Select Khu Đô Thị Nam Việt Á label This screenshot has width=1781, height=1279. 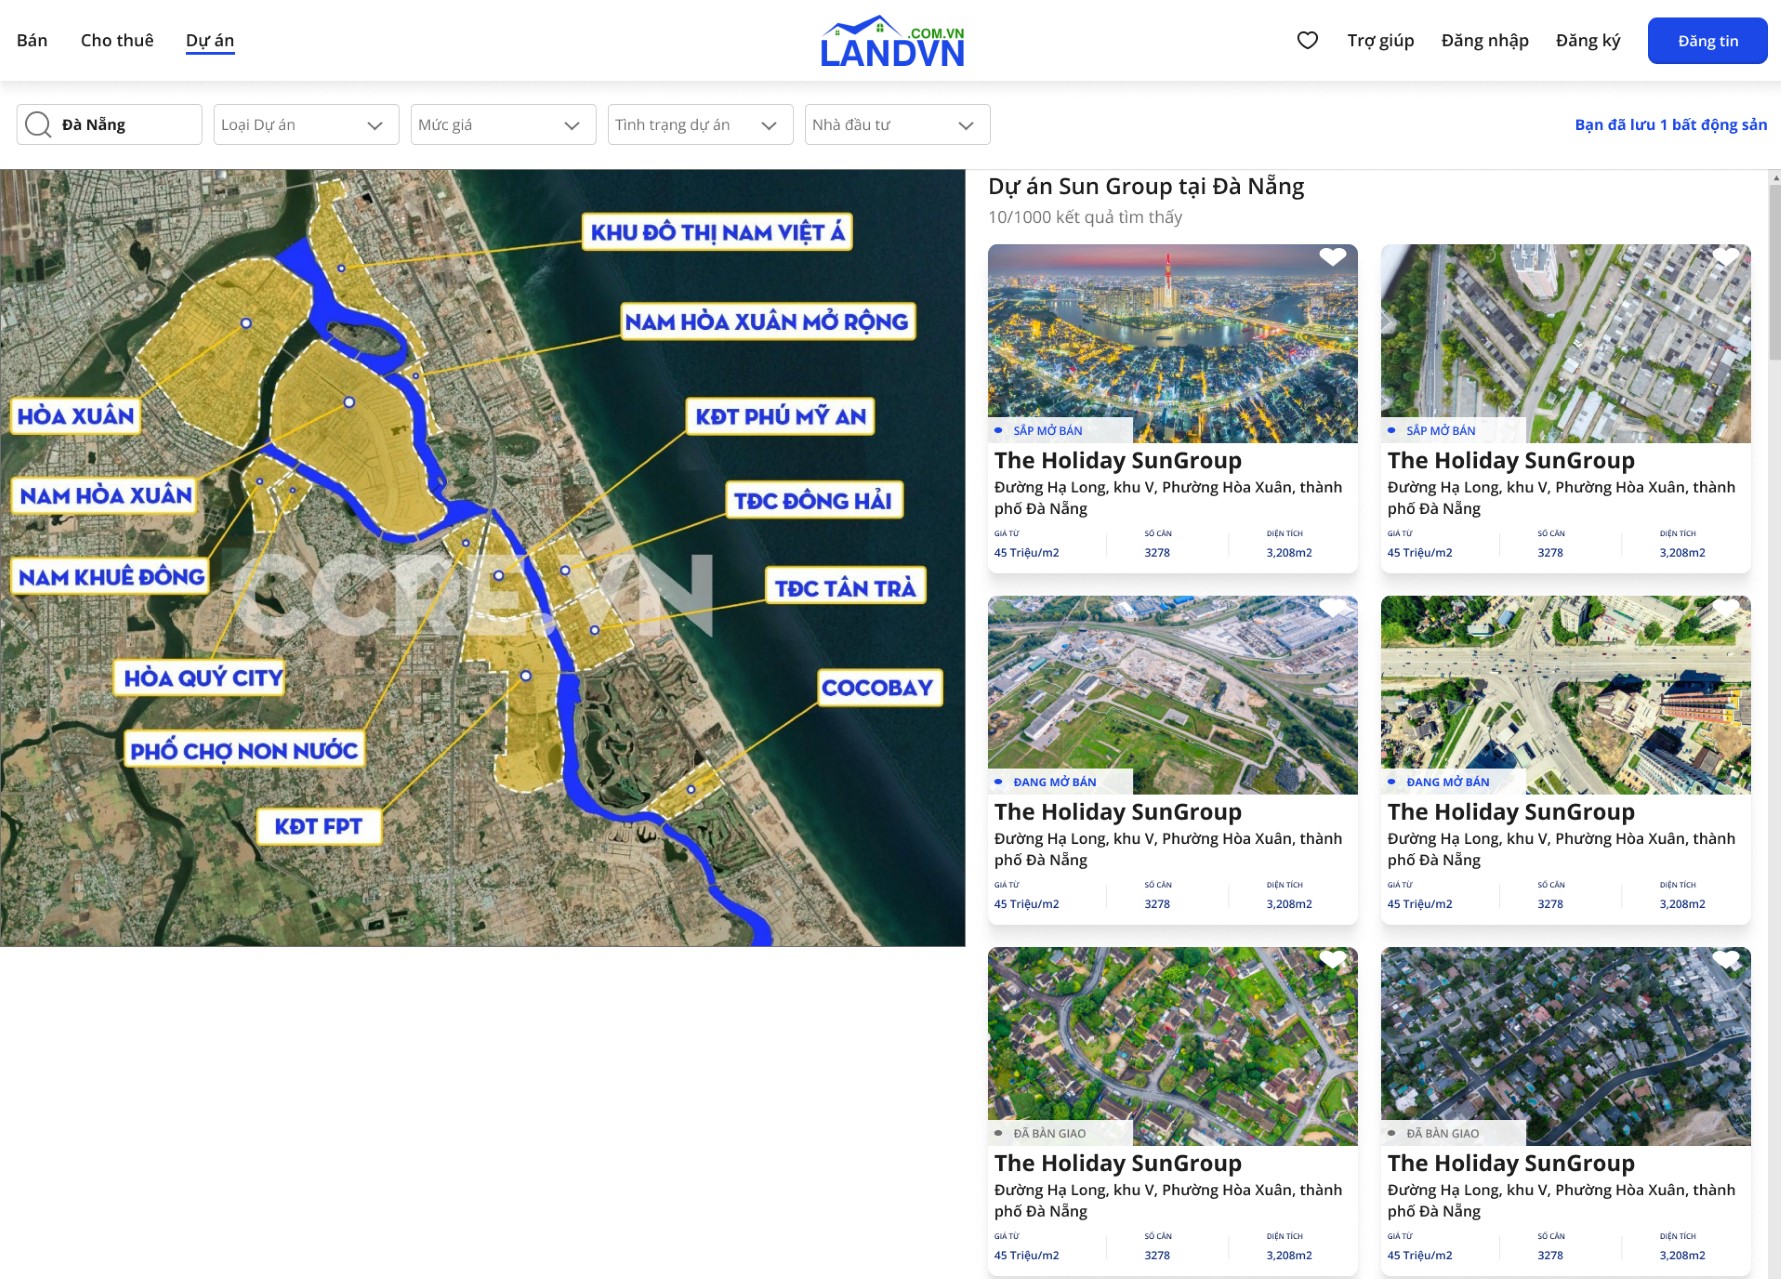coord(717,232)
